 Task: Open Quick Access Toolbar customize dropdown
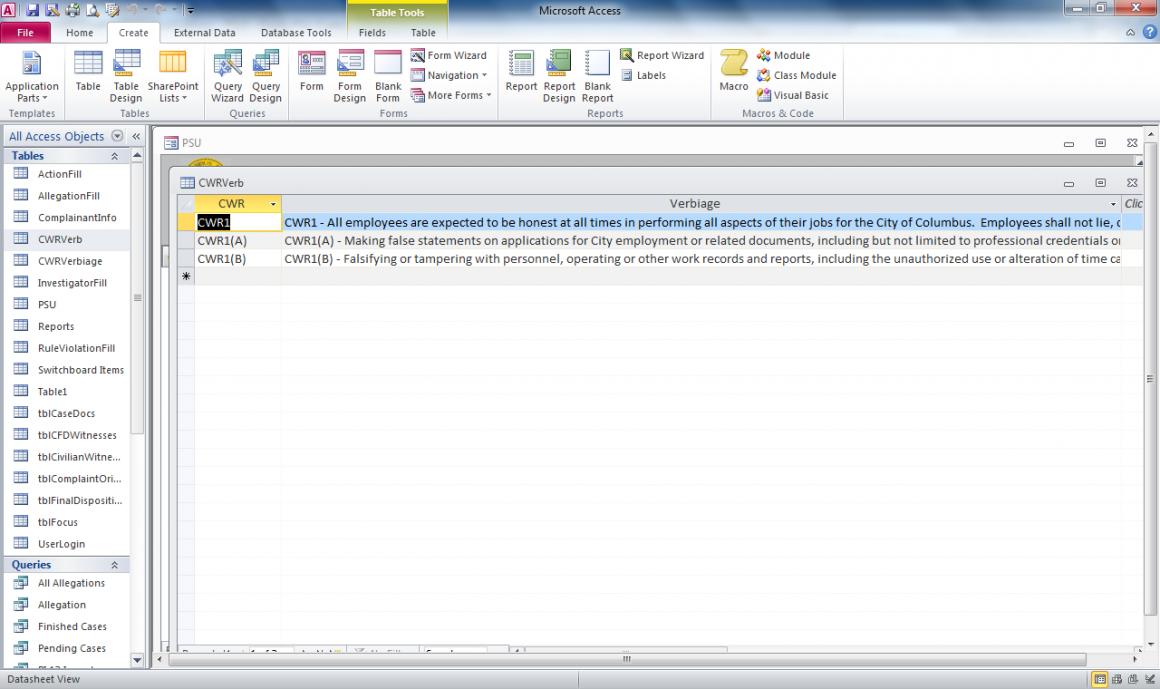(190, 10)
